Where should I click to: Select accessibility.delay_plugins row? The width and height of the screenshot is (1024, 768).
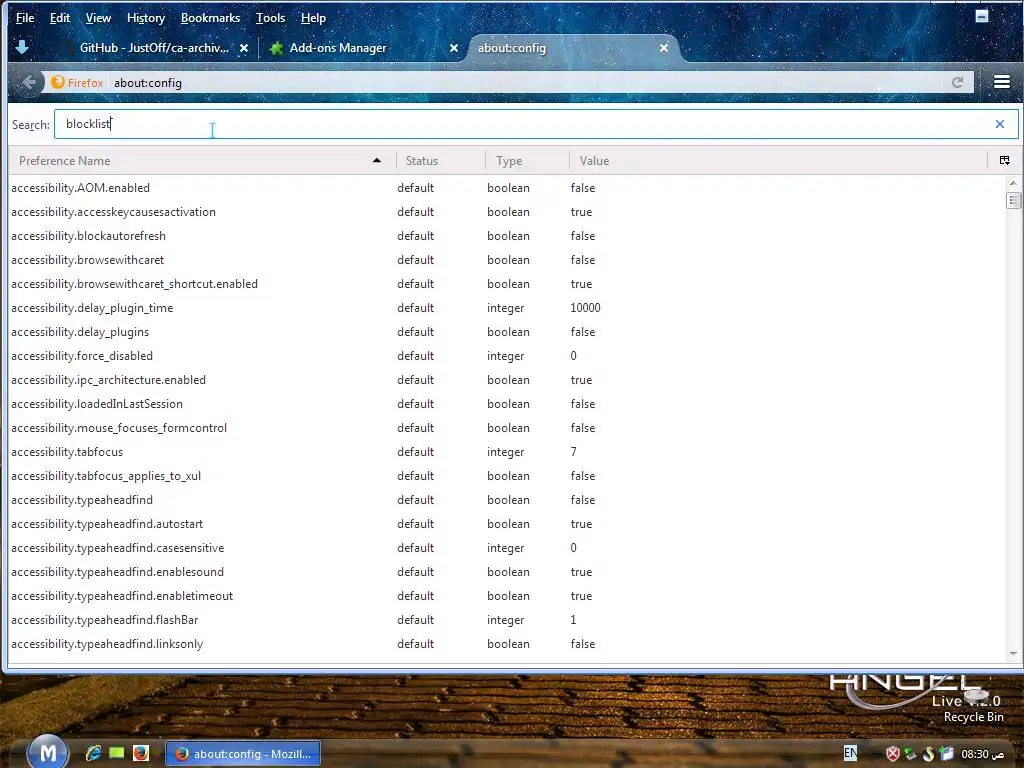pyautogui.click(x=507, y=332)
